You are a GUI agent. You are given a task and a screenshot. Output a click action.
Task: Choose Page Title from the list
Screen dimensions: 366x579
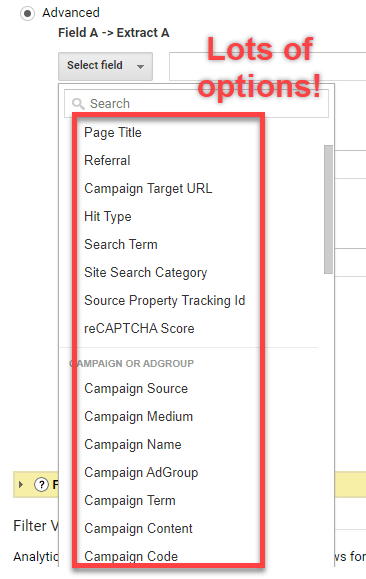click(x=113, y=132)
